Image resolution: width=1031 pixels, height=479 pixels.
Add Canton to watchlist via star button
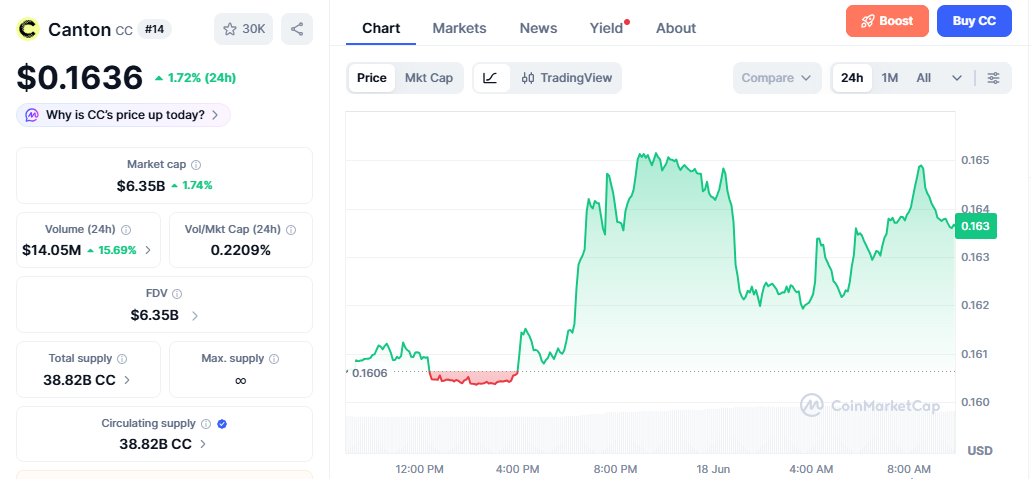(x=243, y=29)
